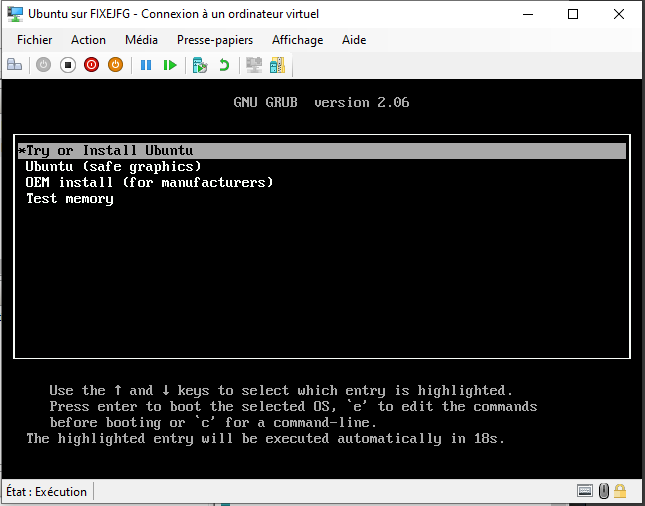Select "Try or Install Ubuntu" GRUB entry
The image size is (645, 506).
point(322,151)
